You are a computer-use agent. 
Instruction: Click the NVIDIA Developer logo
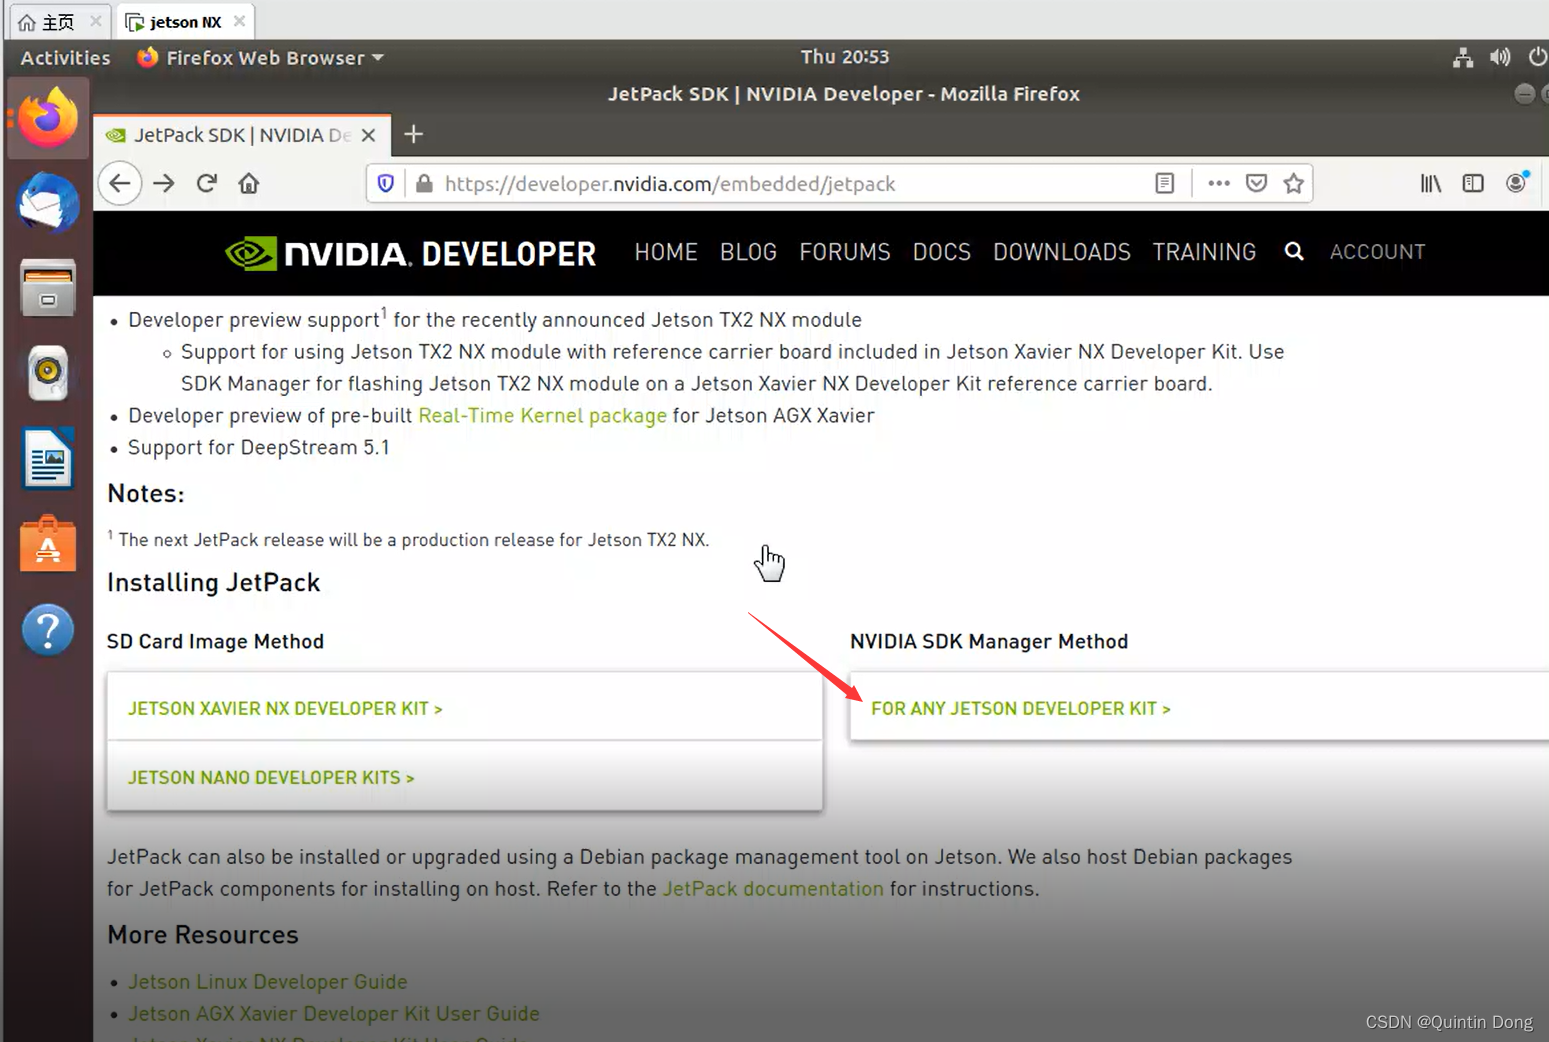411,253
